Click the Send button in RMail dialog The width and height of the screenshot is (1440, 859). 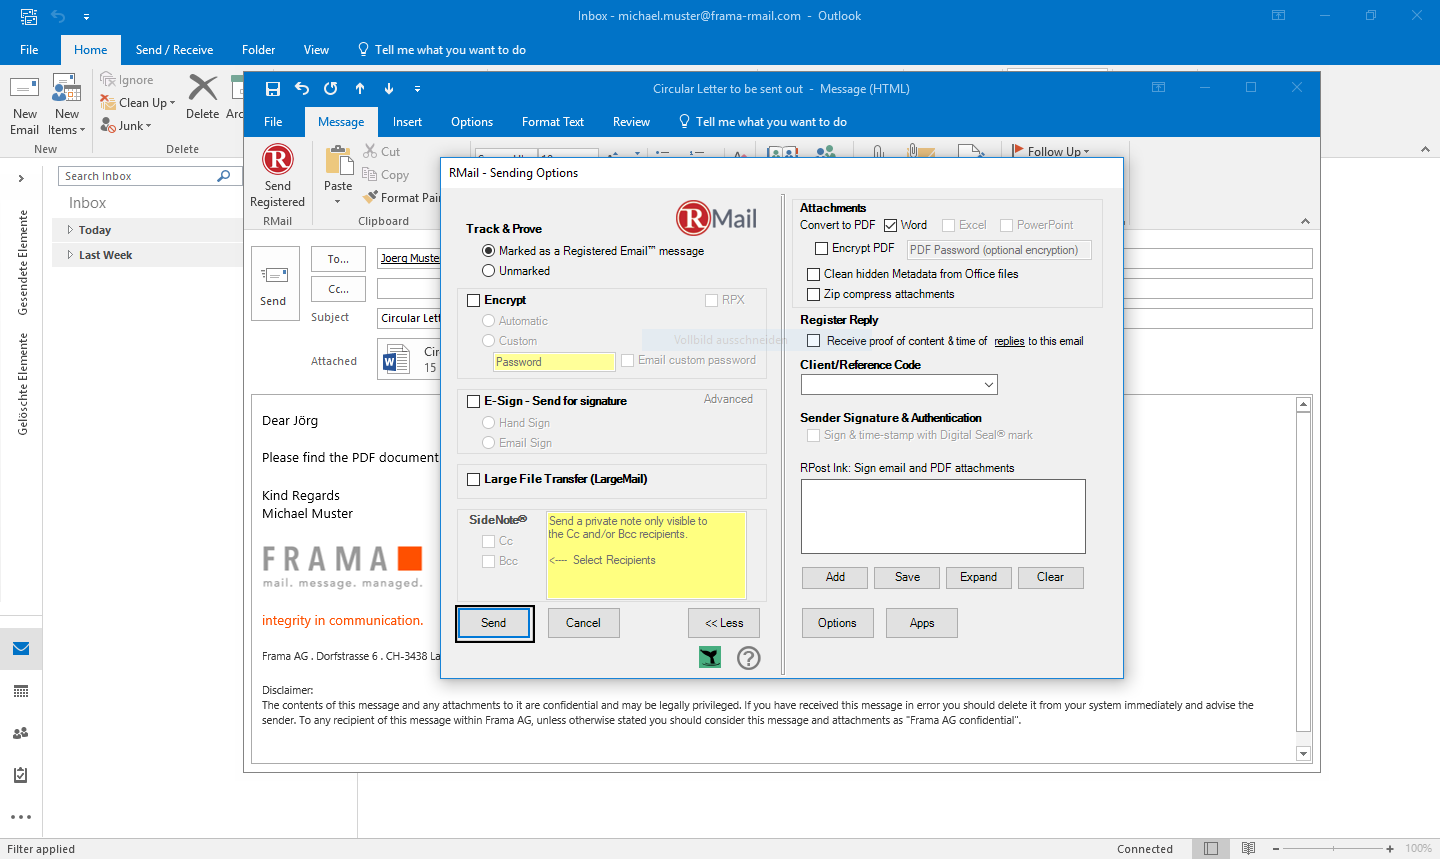(494, 623)
